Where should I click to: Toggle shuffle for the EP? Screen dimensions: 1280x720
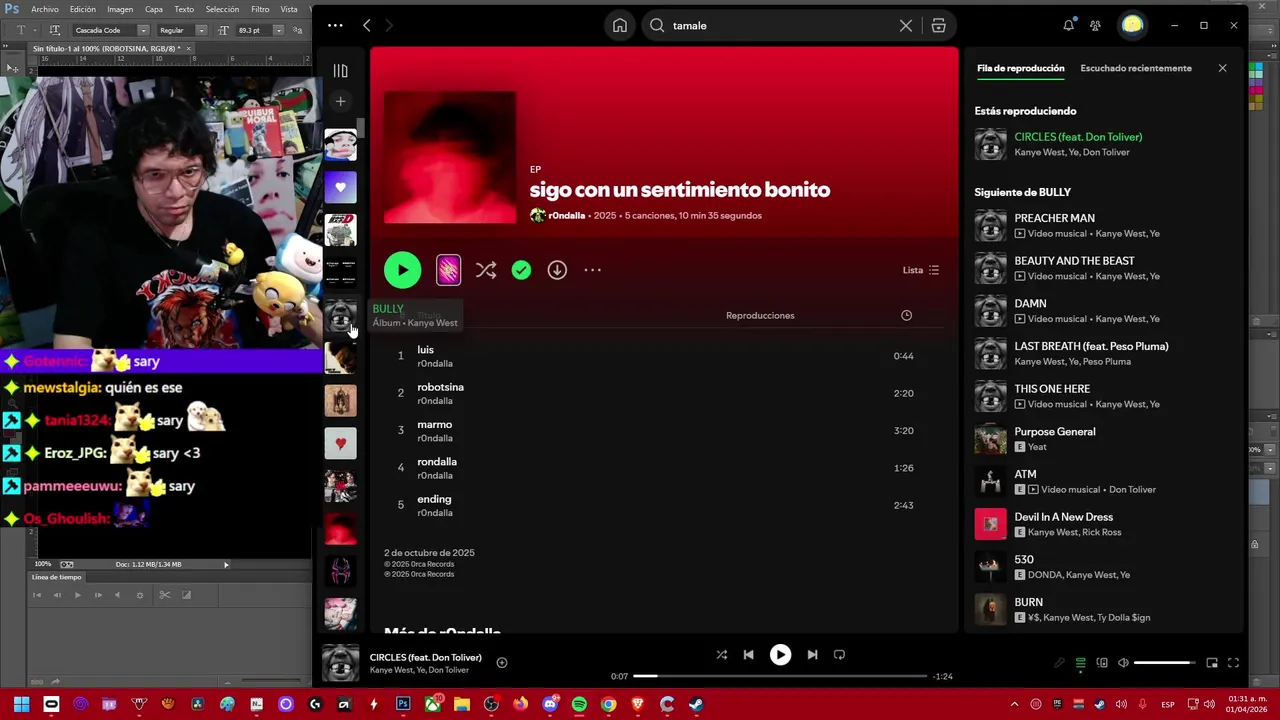(486, 270)
